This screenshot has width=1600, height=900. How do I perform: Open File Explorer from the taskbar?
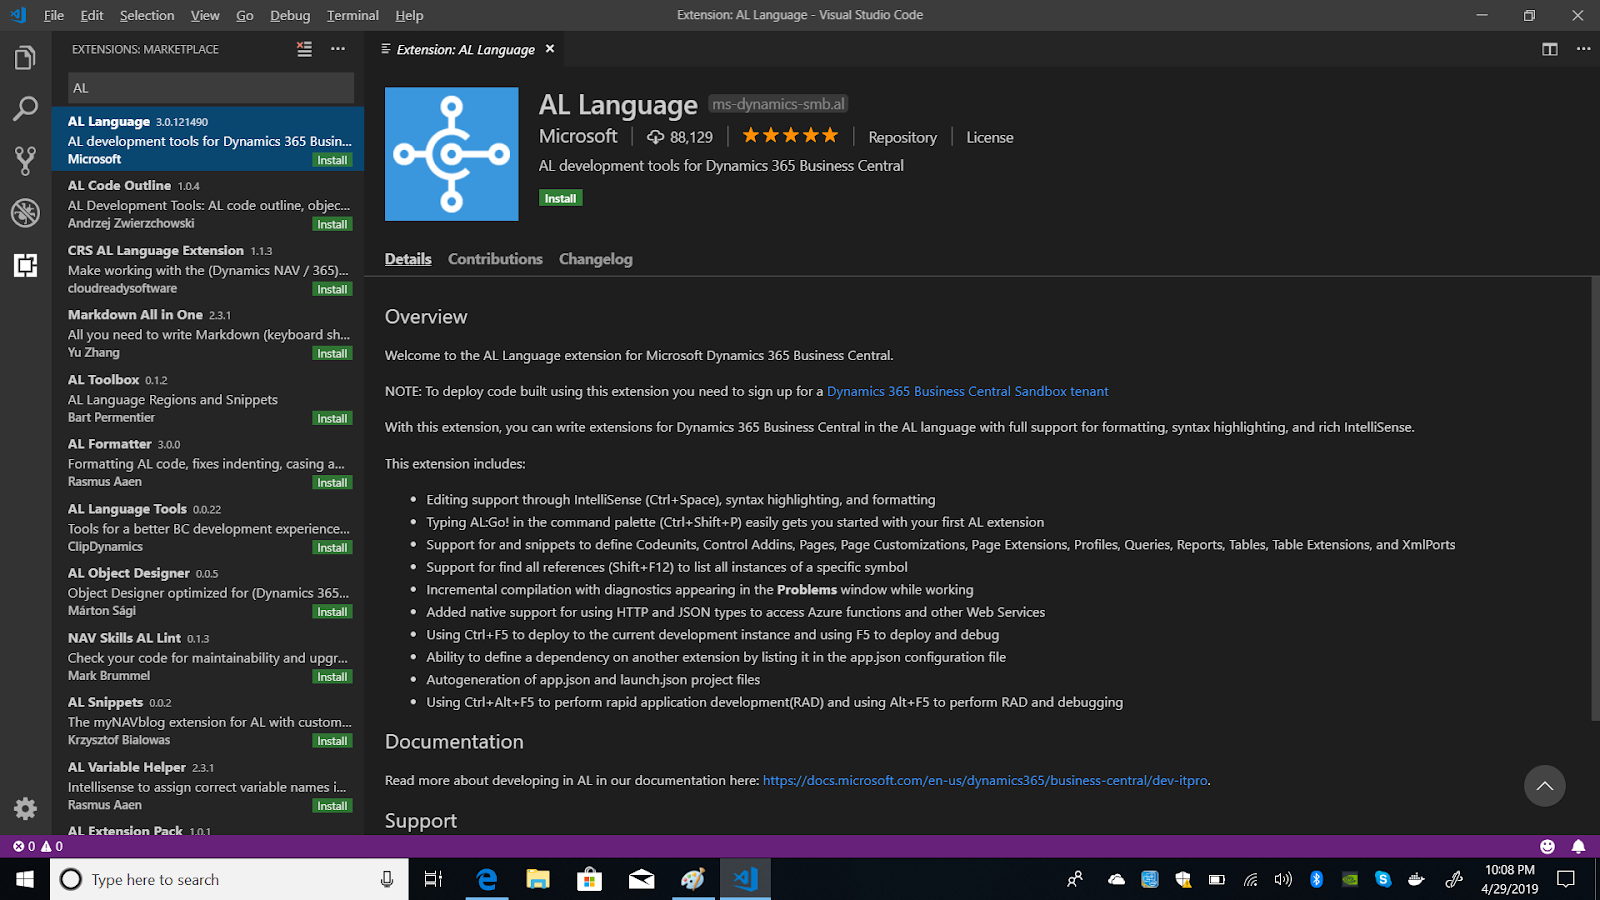pyautogui.click(x=538, y=879)
